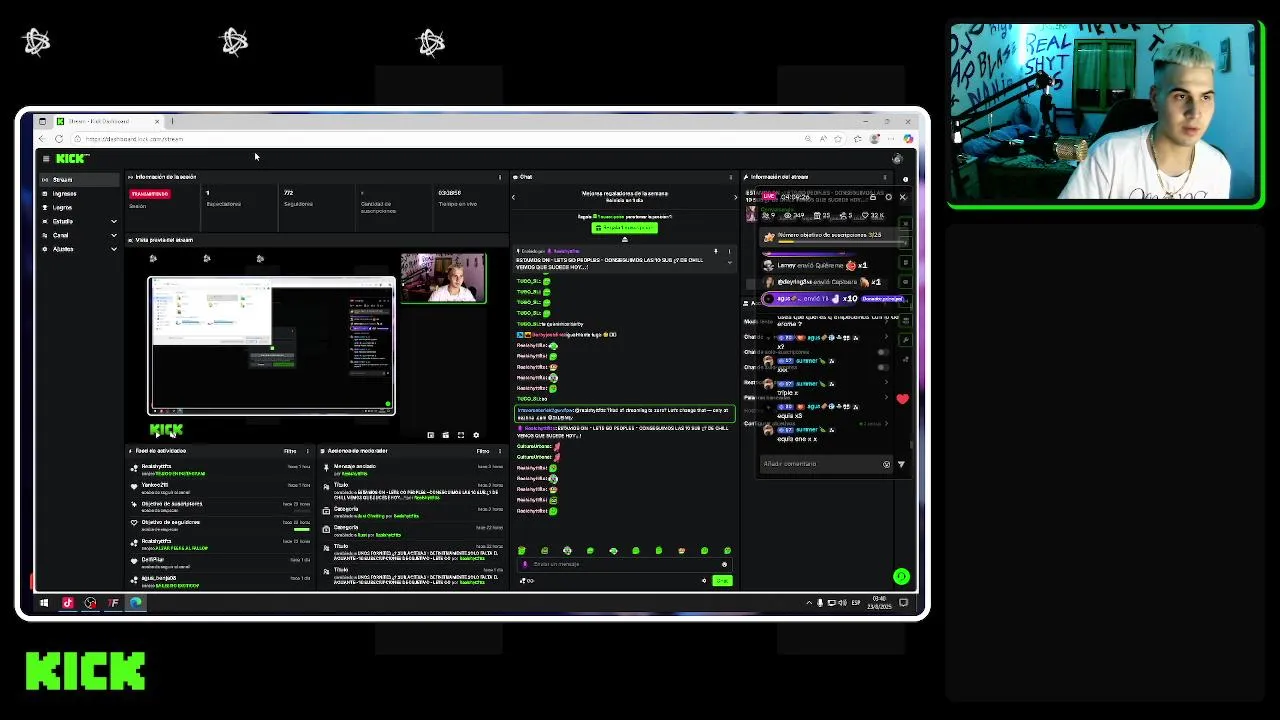Image resolution: width=1280 pixels, height=720 pixels.
Task: Select the DeffPilar activity entry
Action: coord(220,562)
